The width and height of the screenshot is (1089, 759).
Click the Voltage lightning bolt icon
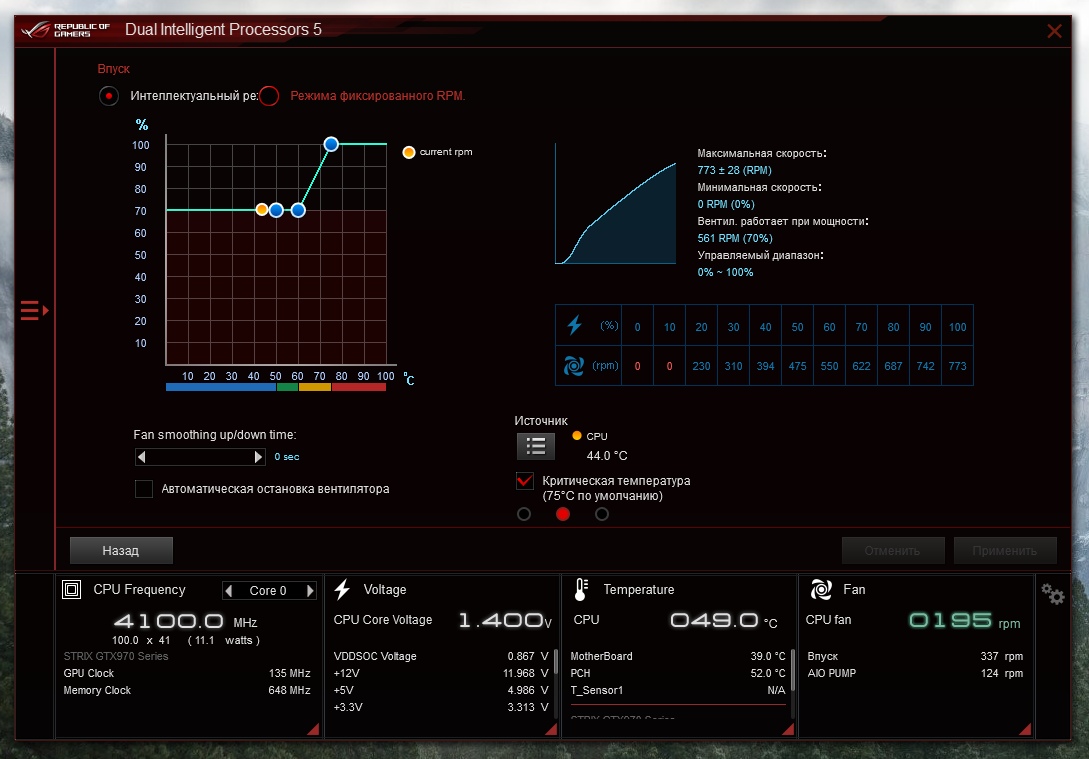342,590
